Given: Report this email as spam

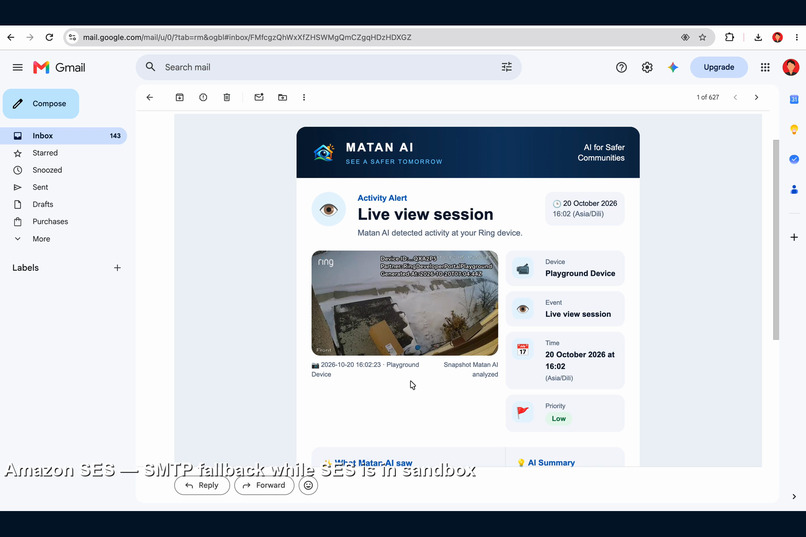Looking at the screenshot, I should [x=203, y=97].
